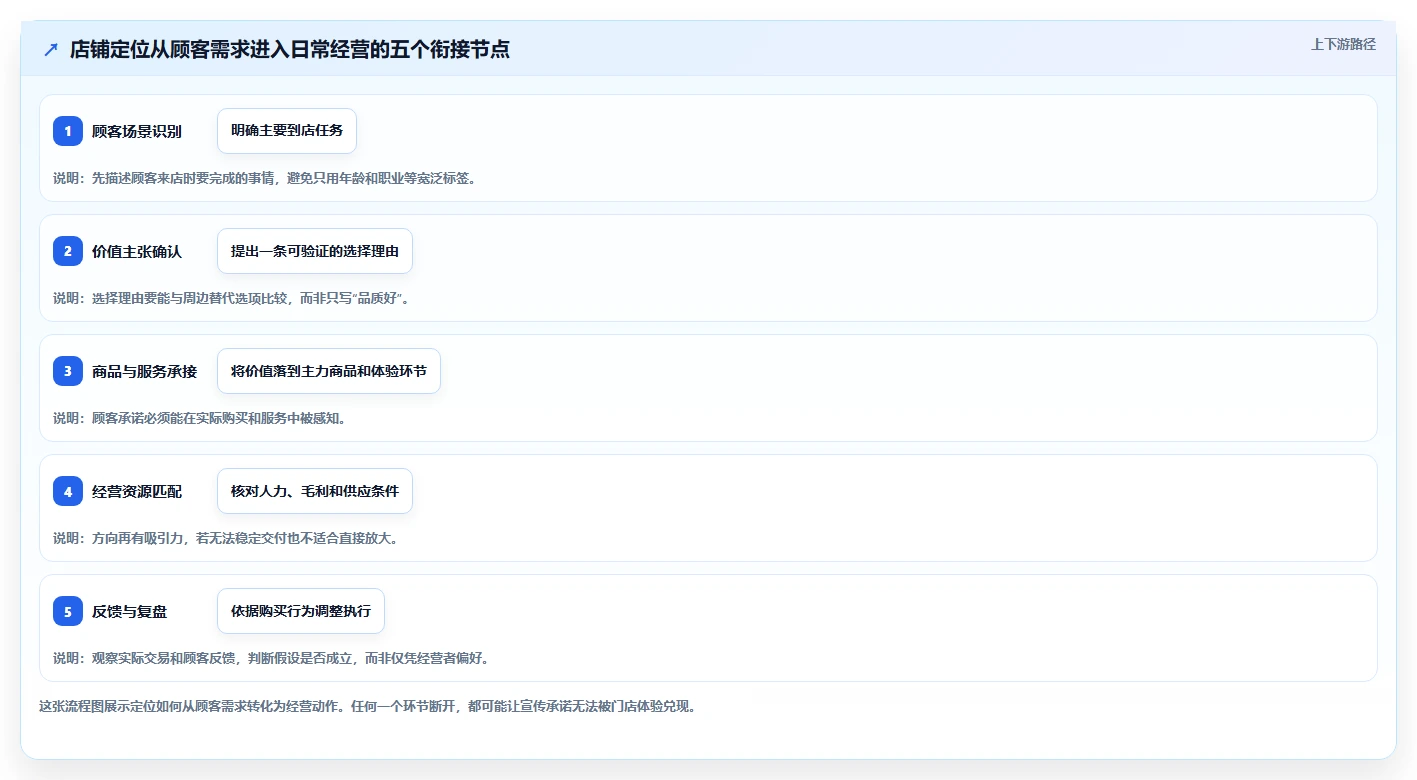Click the note starting 说明：顾客承诺必须能在实际购买
This screenshot has width=1417, height=780.
[200, 418]
